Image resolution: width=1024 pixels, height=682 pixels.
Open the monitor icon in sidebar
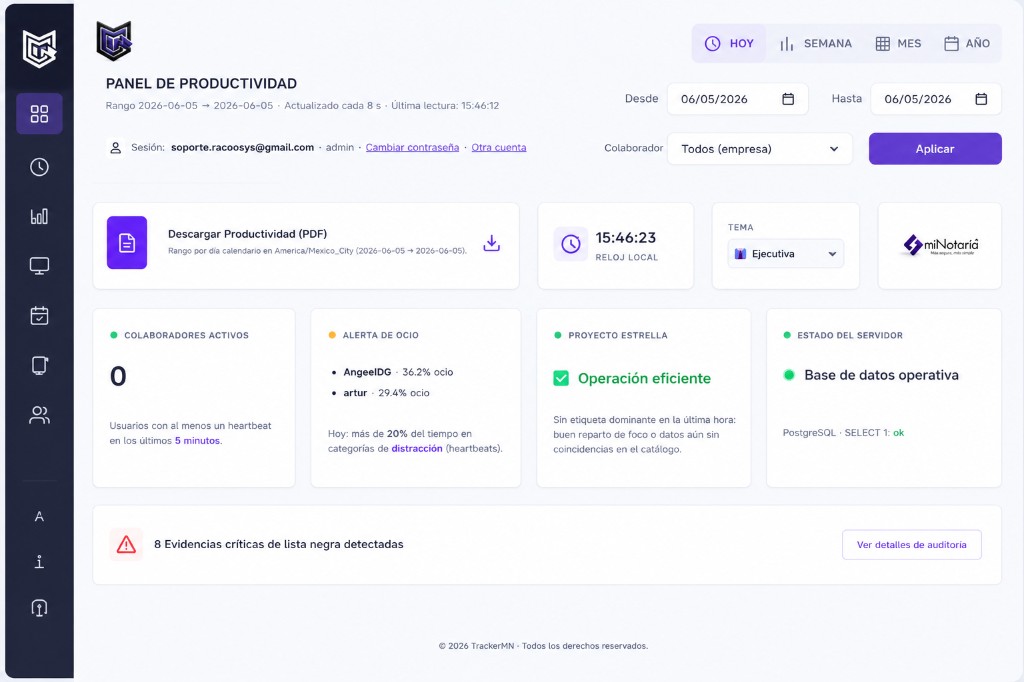(39, 266)
